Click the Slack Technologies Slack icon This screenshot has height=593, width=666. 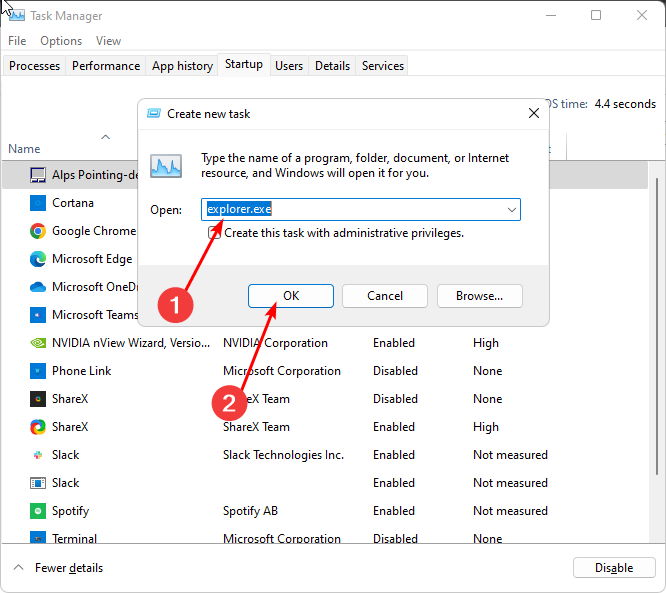(38, 455)
